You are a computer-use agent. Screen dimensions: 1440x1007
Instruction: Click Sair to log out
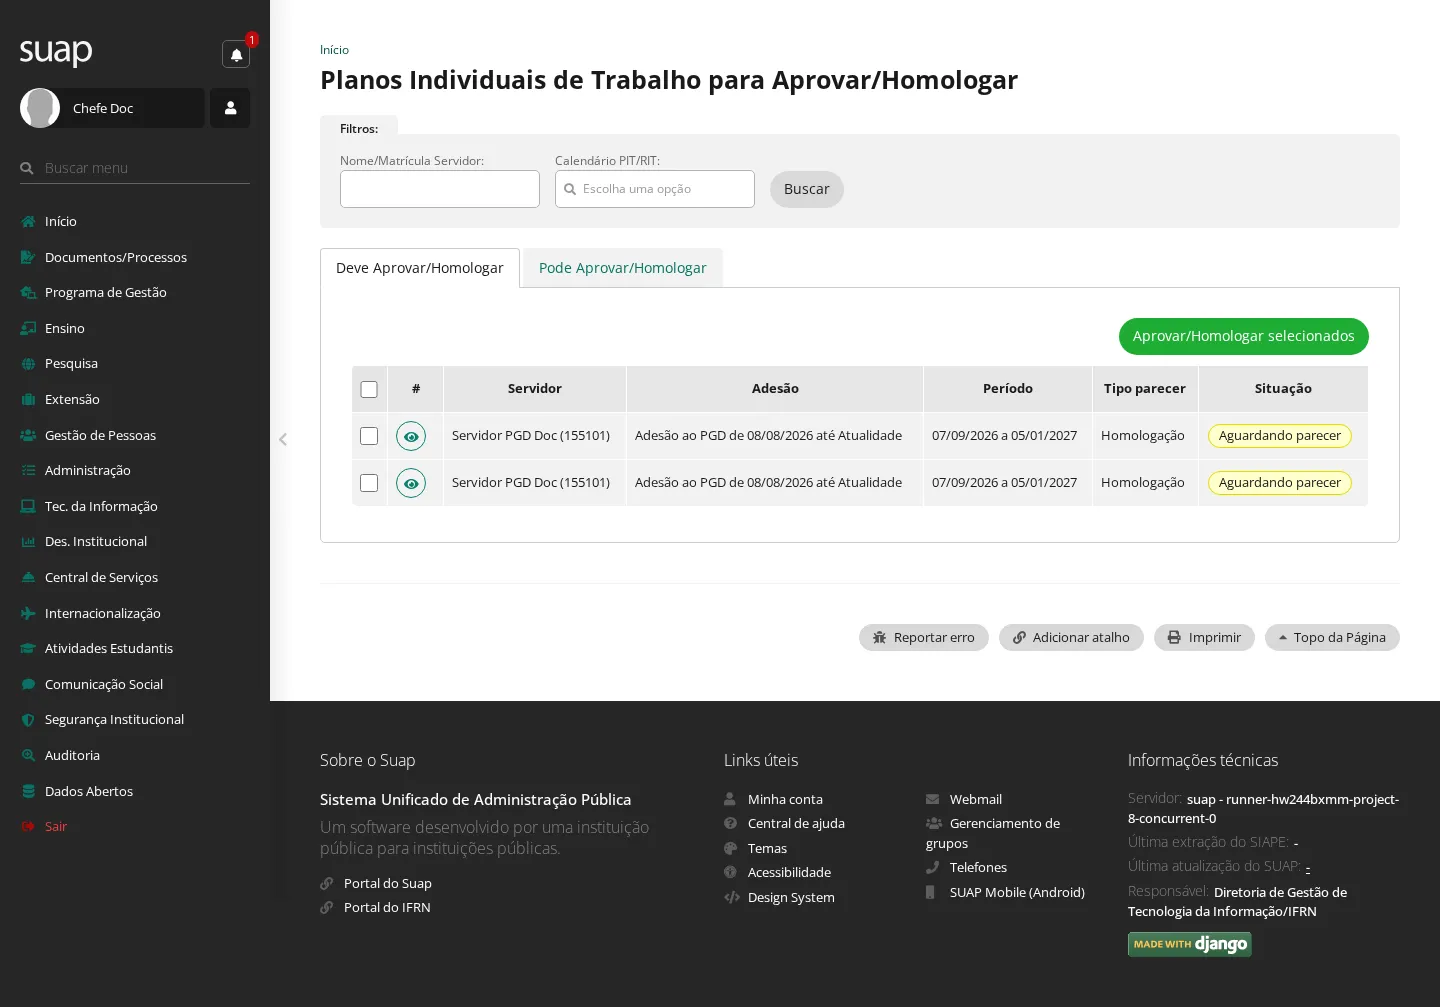coord(56,826)
